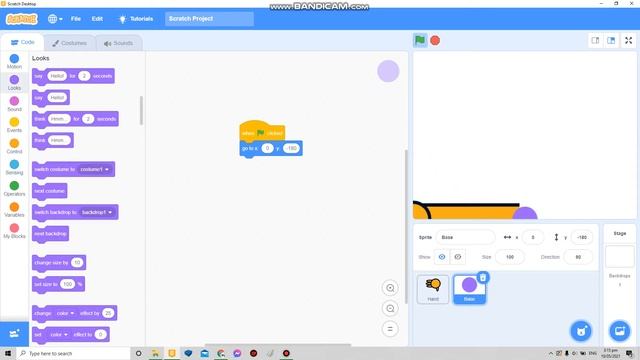640x360 pixels.
Task: Open the File menu
Action: point(76,19)
